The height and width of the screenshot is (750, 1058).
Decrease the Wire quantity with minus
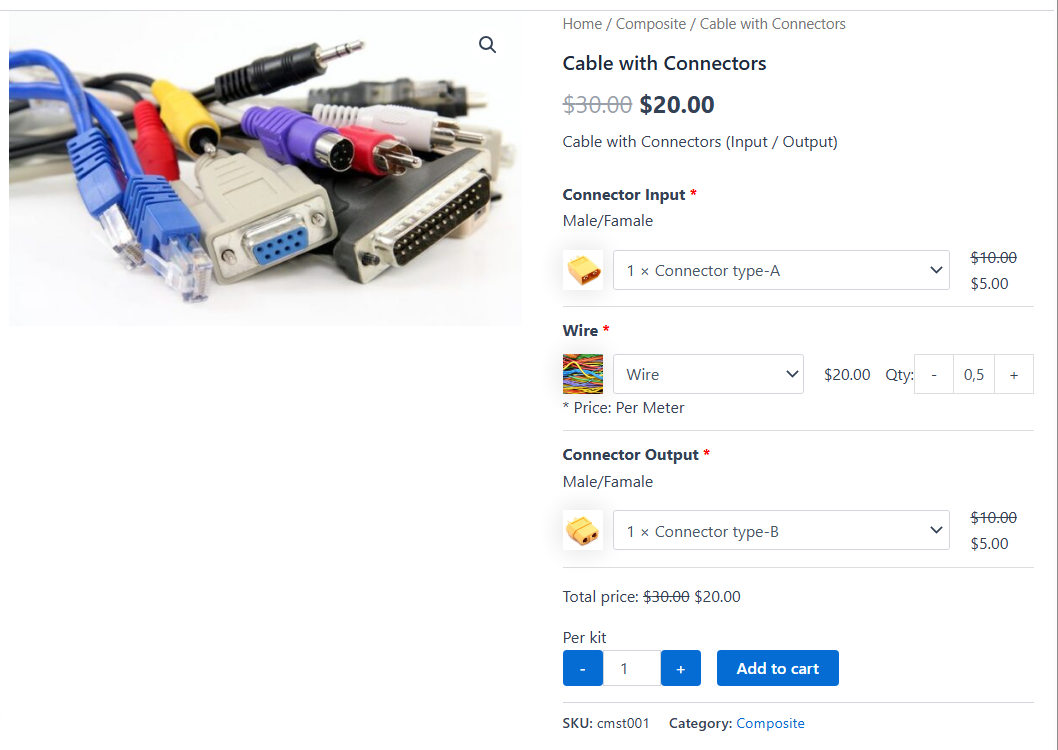coord(934,374)
